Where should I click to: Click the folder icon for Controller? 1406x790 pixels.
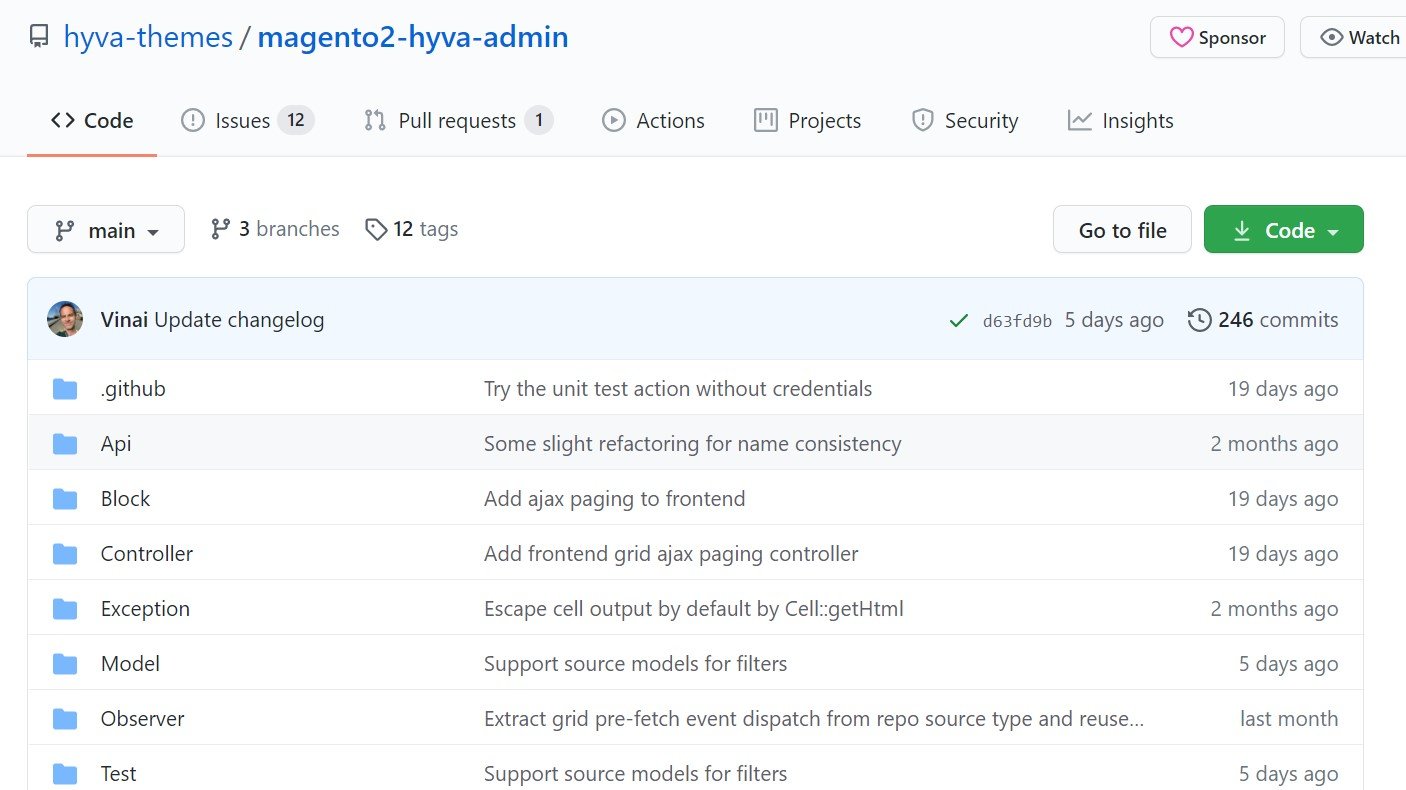[x=65, y=554]
